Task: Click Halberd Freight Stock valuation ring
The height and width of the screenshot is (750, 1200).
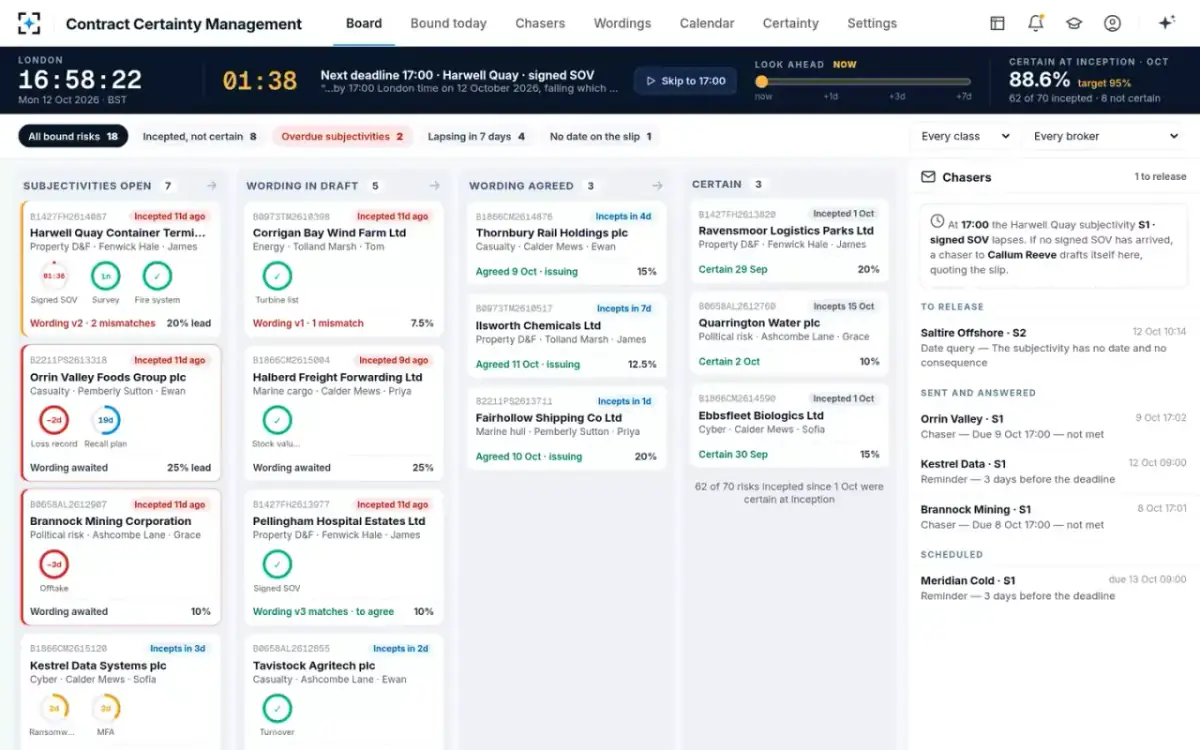Action: pos(277,420)
